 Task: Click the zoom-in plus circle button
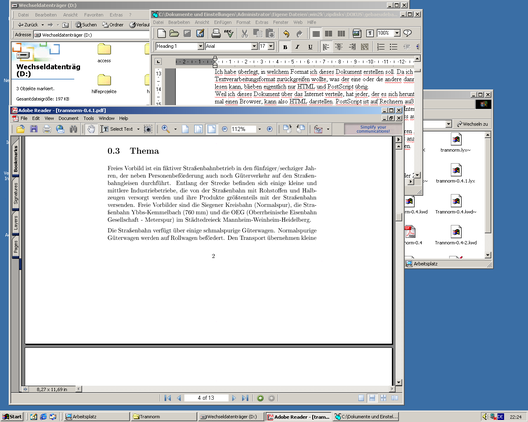point(269,129)
